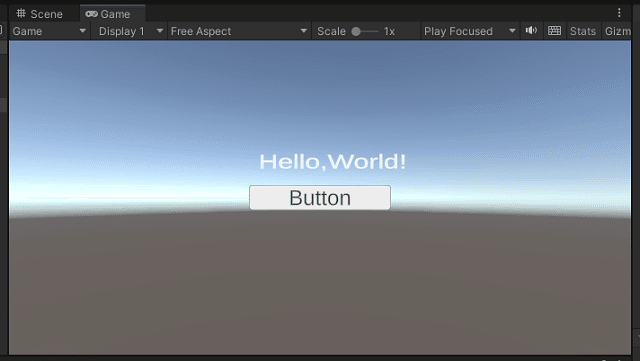640x361 pixels.
Task: Click the Button in the game view
Action: pyautogui.click(x=320, y=198)
